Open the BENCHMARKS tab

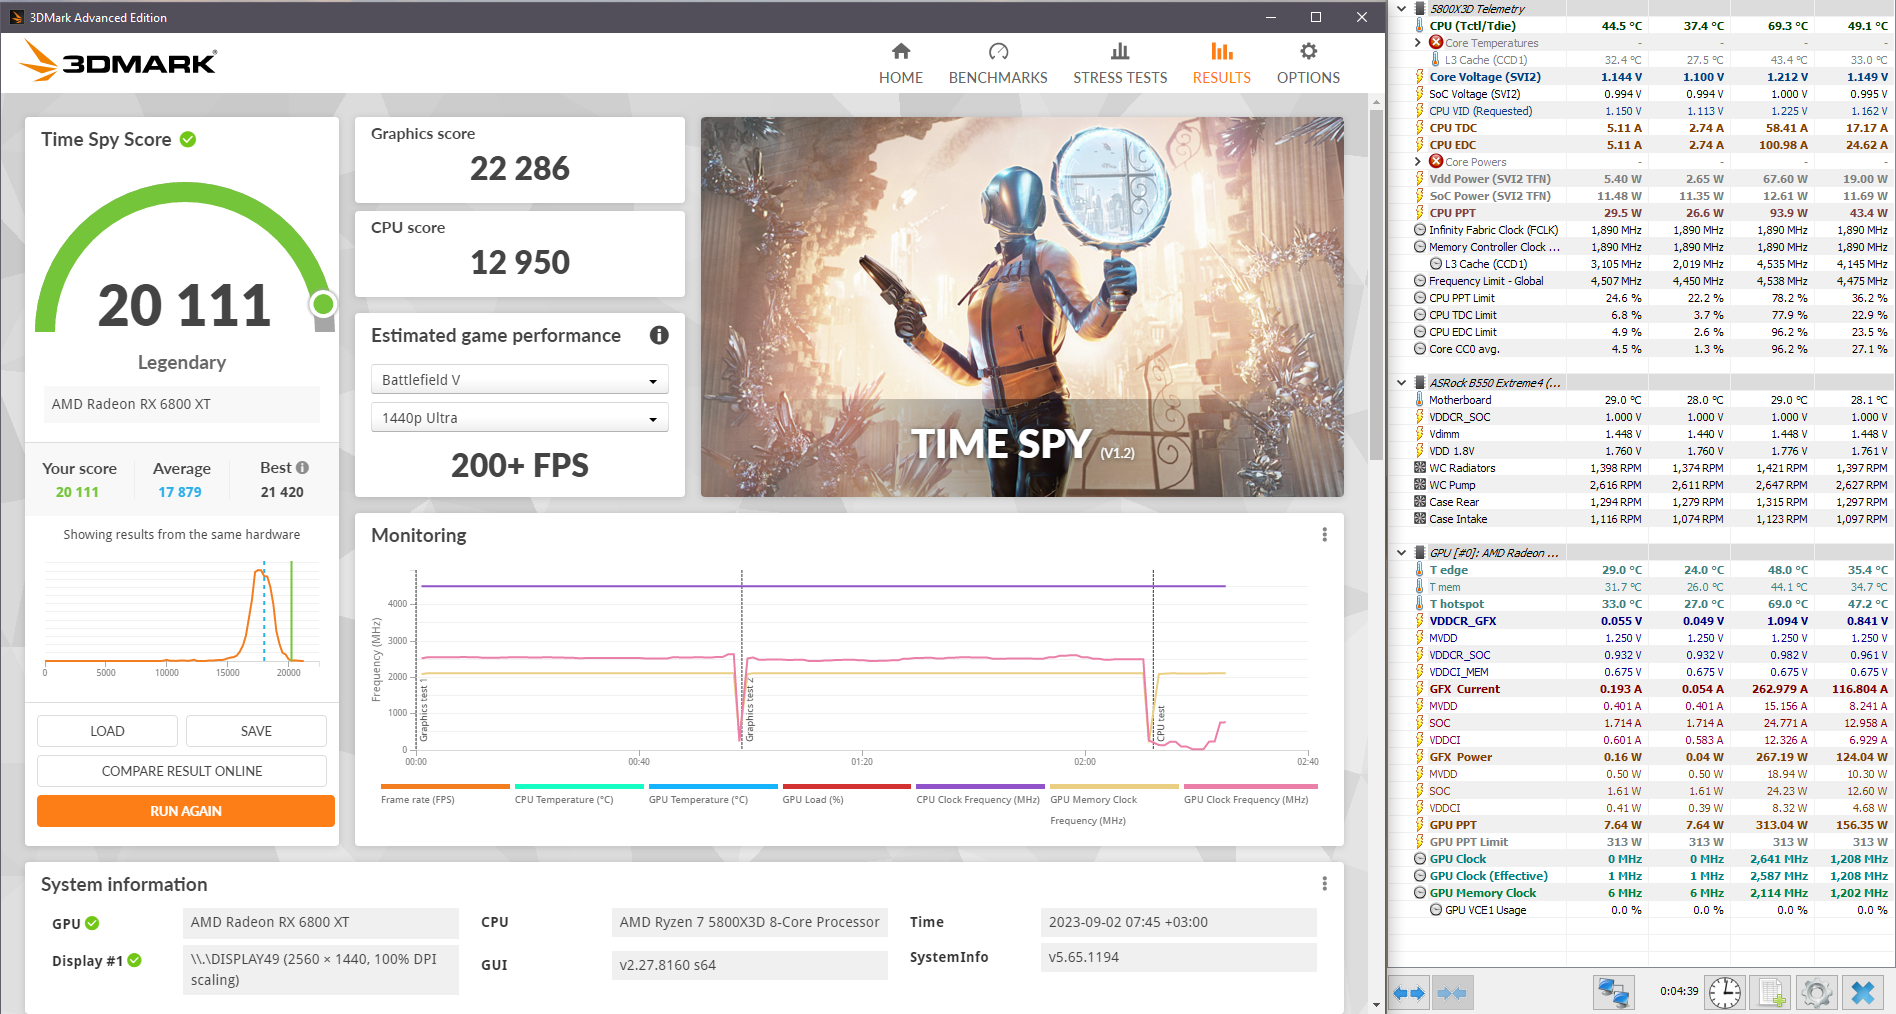click(998, 64)
